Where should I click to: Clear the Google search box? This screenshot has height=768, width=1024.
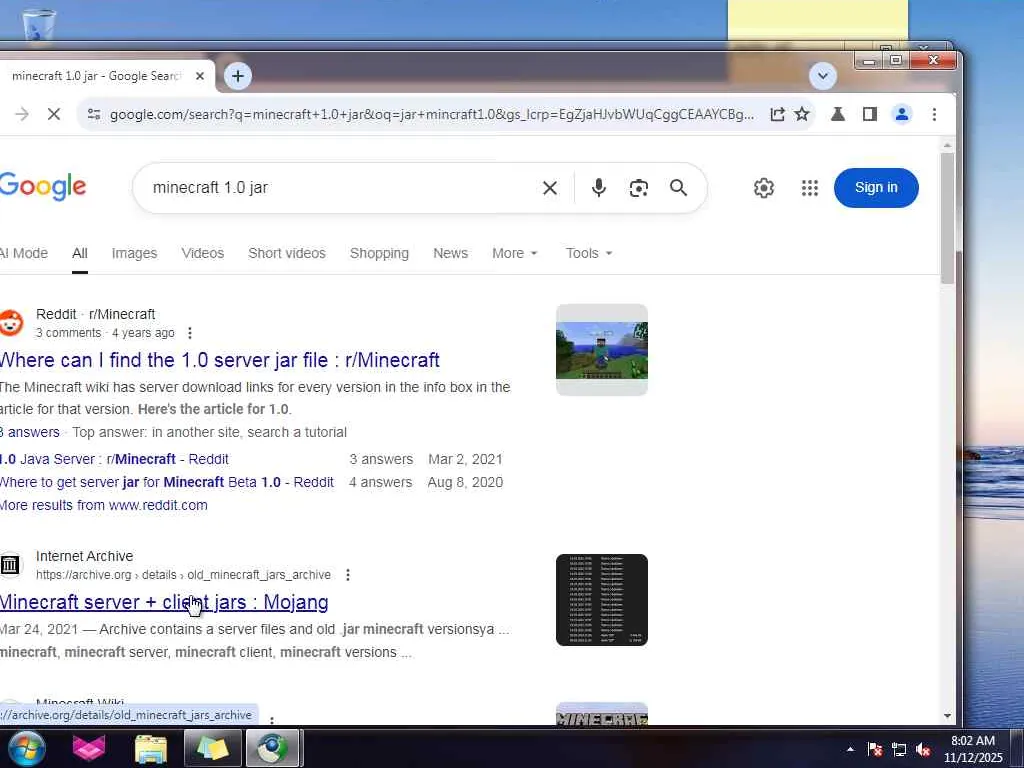tap(550, 188)
